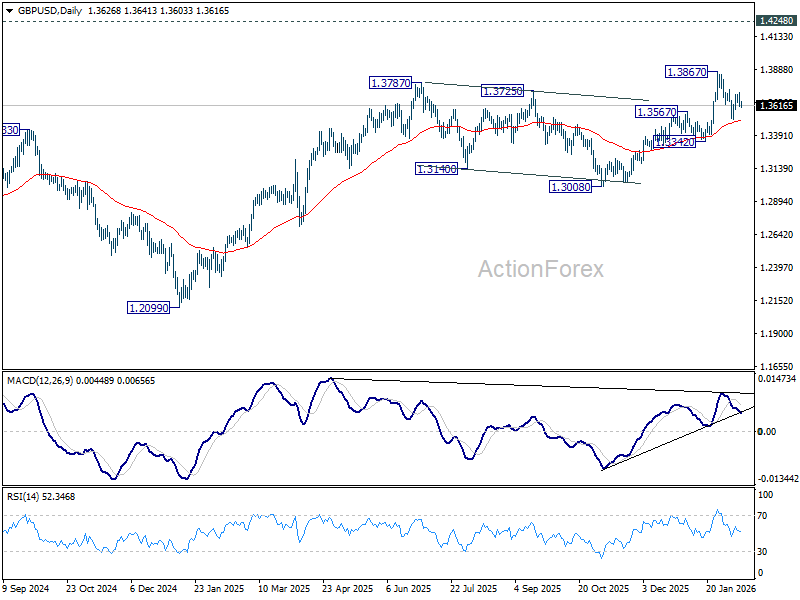
Task: Click the ActionForex watermark
Action: [x=540, y=269]
